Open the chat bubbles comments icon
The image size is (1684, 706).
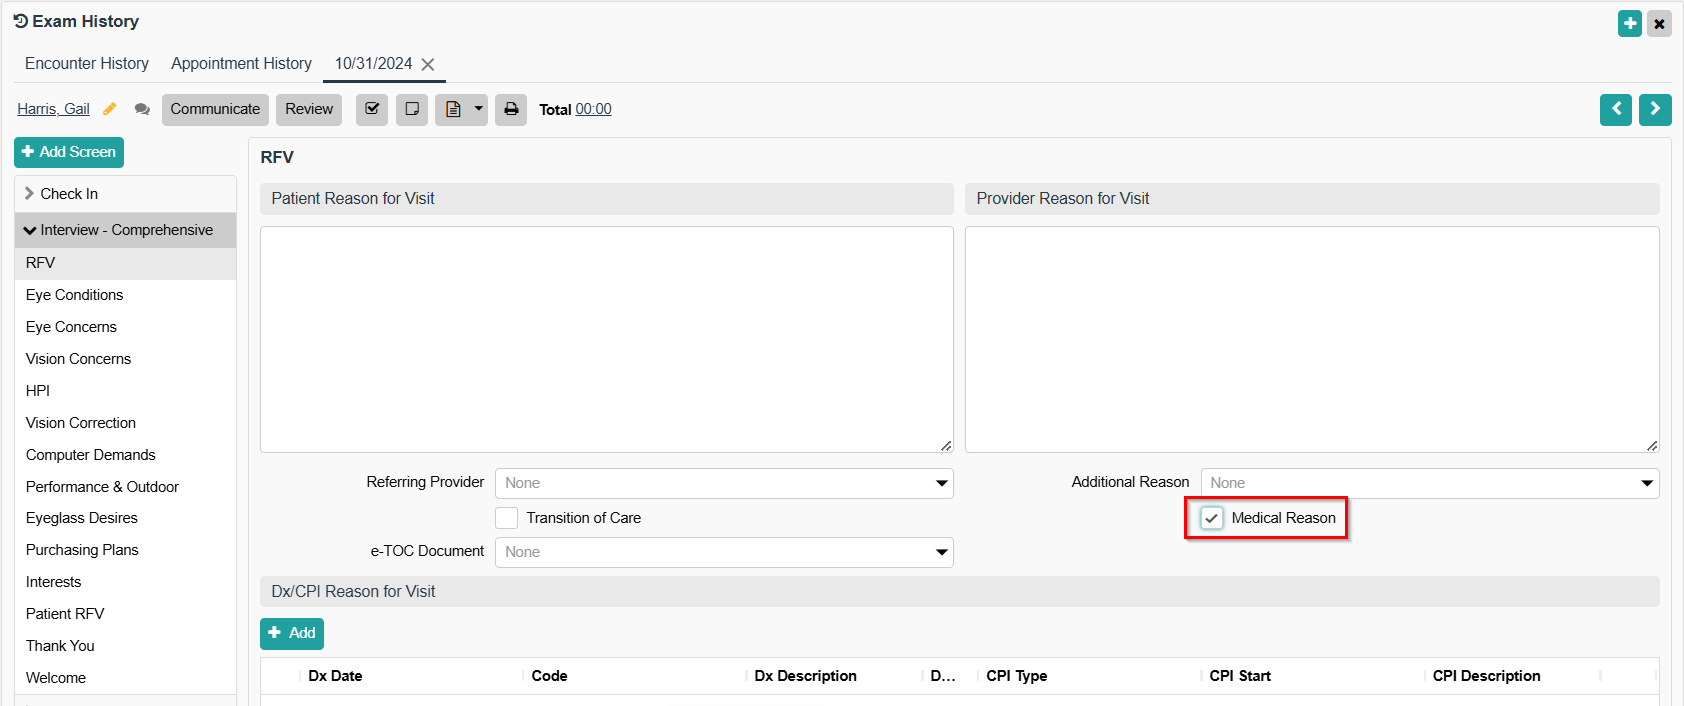pyautogui.click(x=142, y=109)
